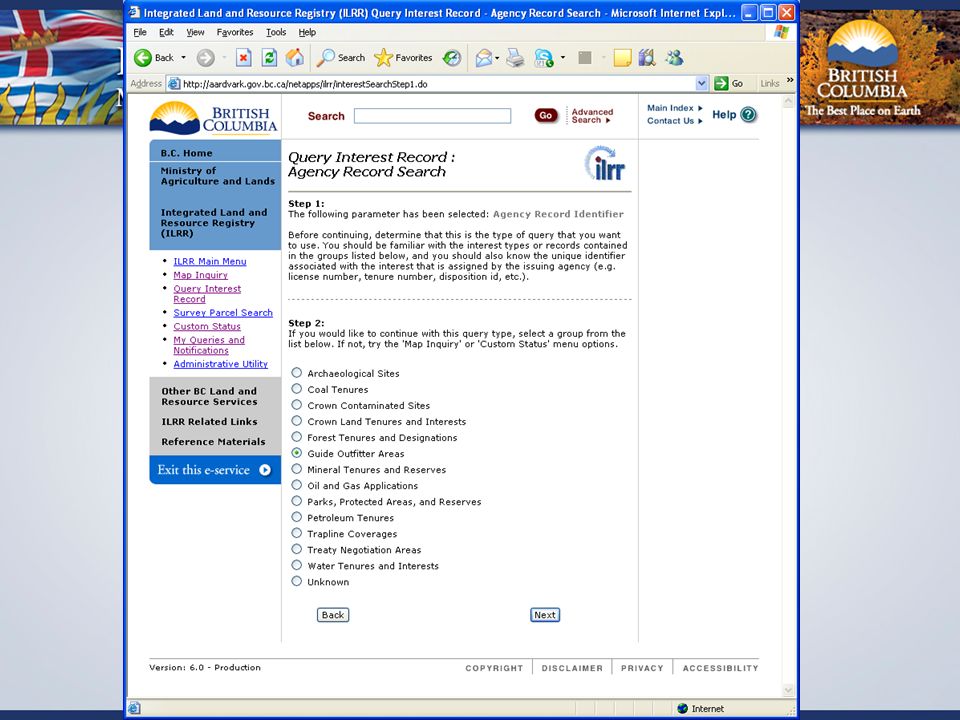The width and height of the screenshot is (960, 720).
Task: Select the Guide Outfitter Areas radio button
Action: (x=296, y=453)
